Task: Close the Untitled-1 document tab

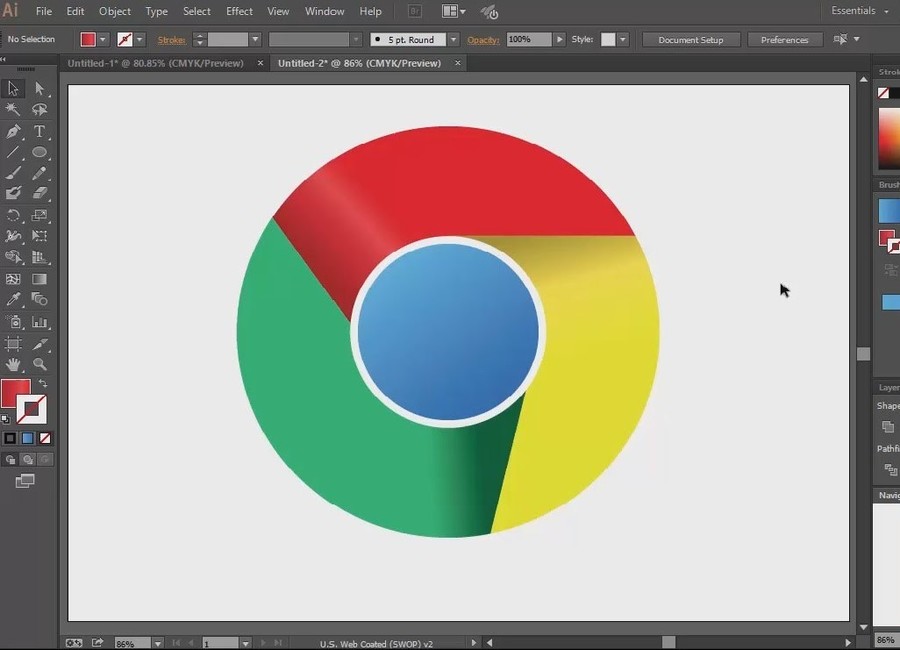Action: tap(260, 63)
